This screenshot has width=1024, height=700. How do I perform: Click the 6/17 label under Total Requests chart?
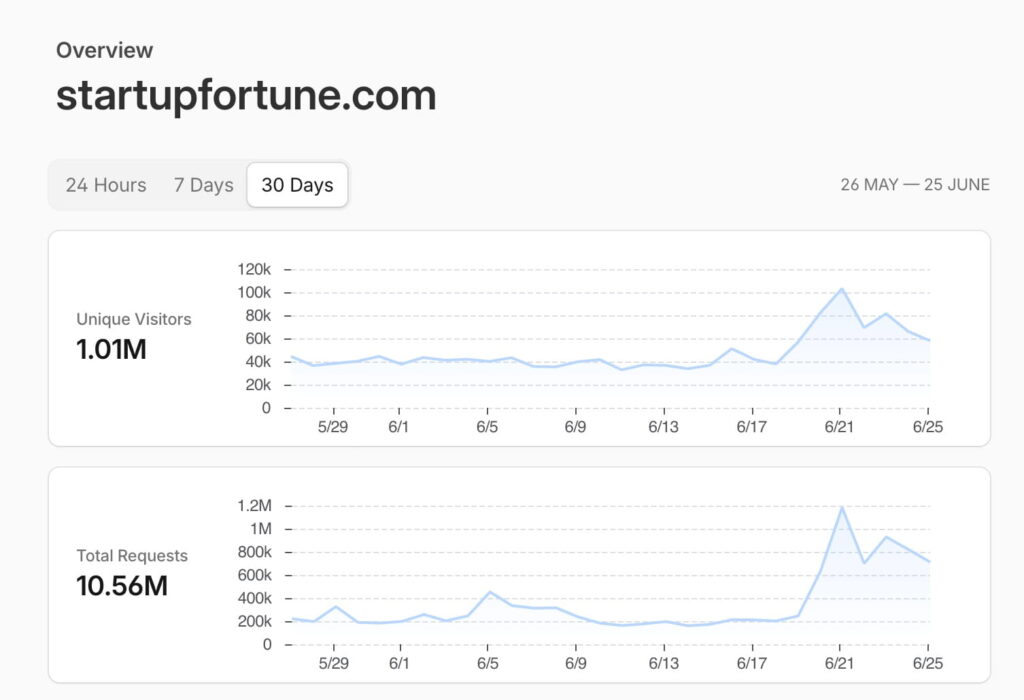pos(752,663)
